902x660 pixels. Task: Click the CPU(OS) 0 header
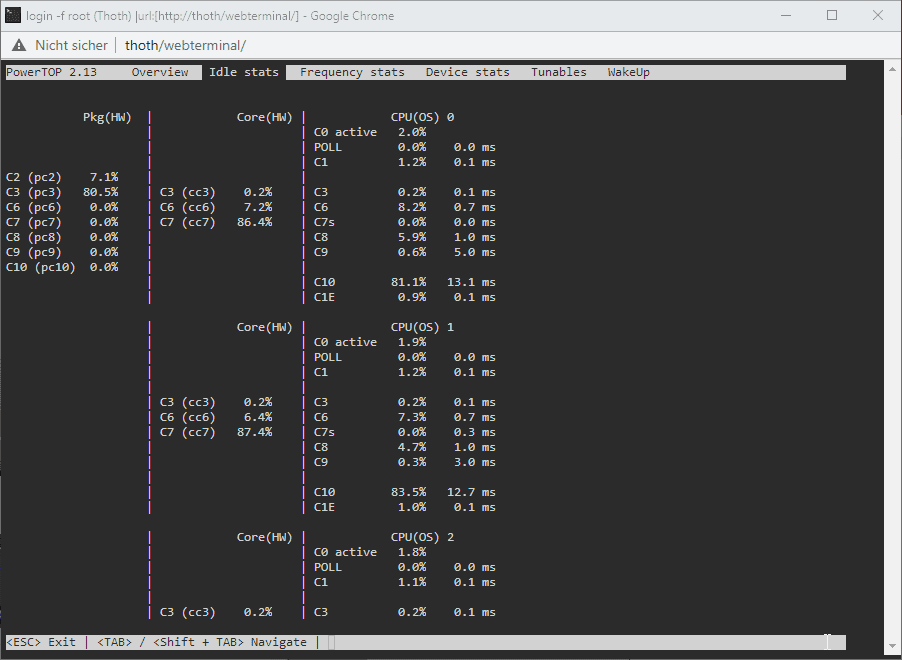422,117
